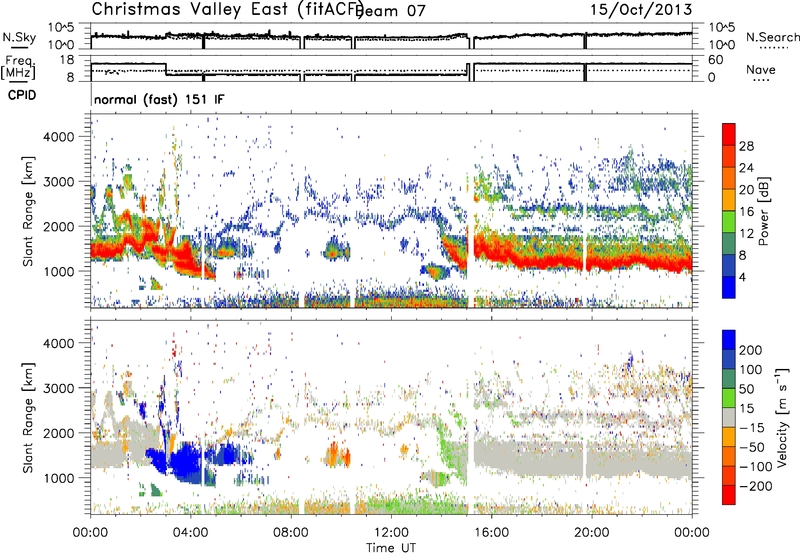Click the 'normal (fast) 151 IF' text
The image size is (800, 554).
[159, 99]
